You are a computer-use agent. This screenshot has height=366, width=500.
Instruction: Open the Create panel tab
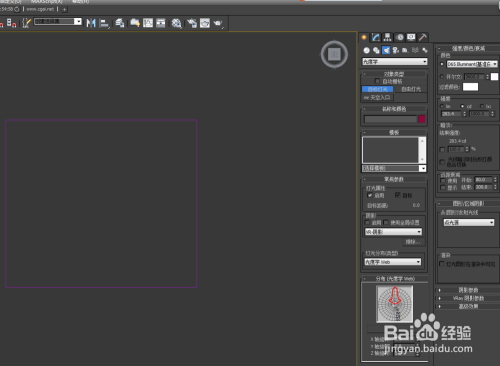click(364, 37)
